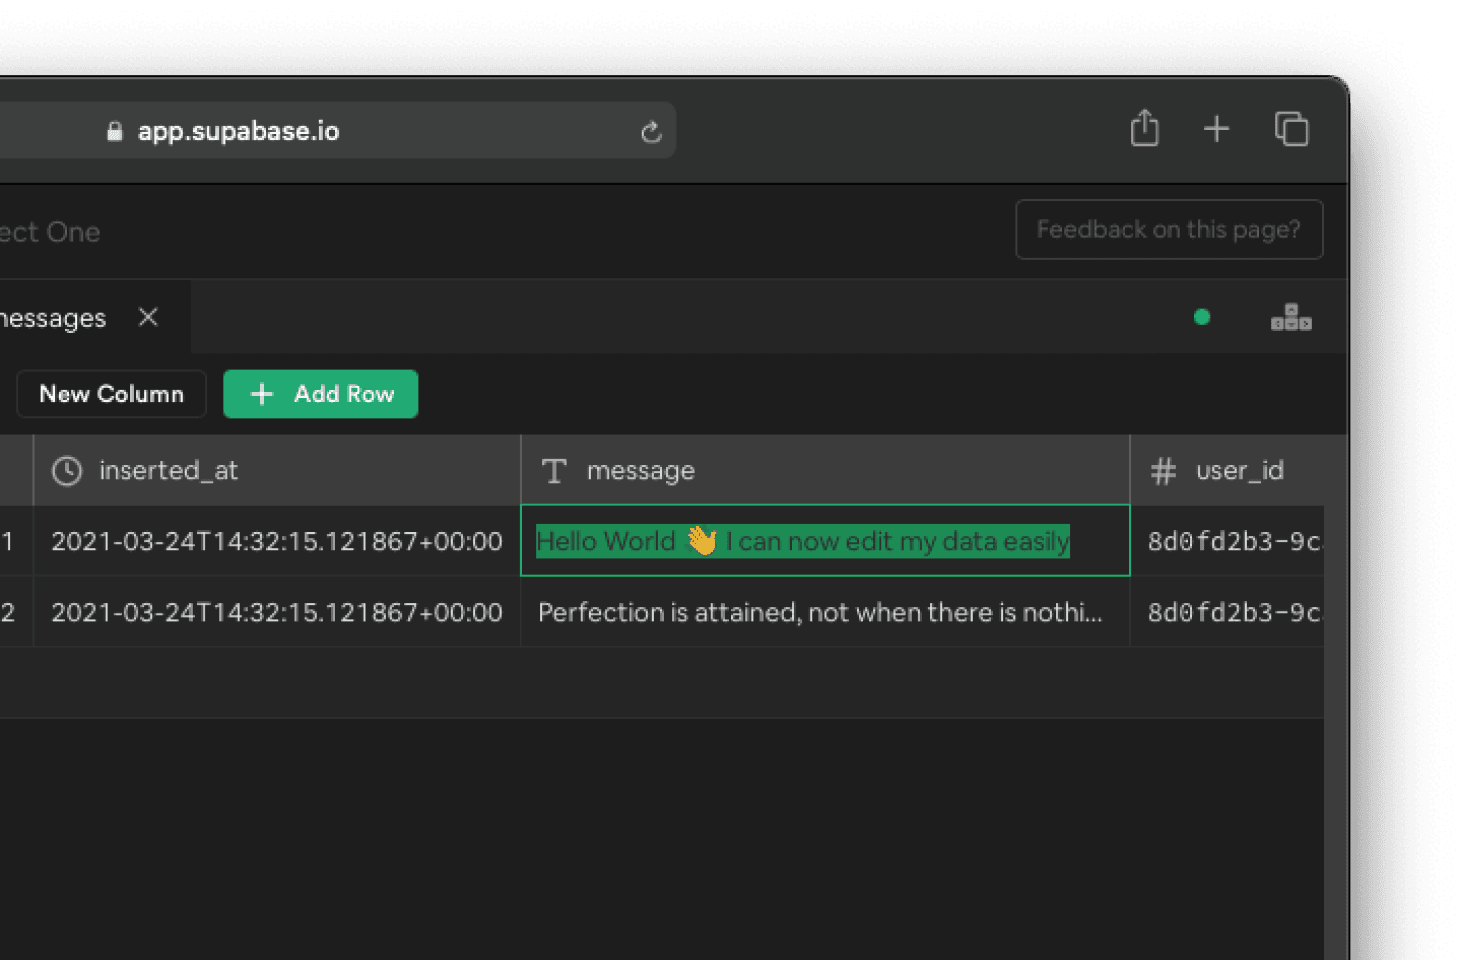Screen dimensions: 1460x960
Task: Click the hash icon beside user_id
Action: 1163,471
